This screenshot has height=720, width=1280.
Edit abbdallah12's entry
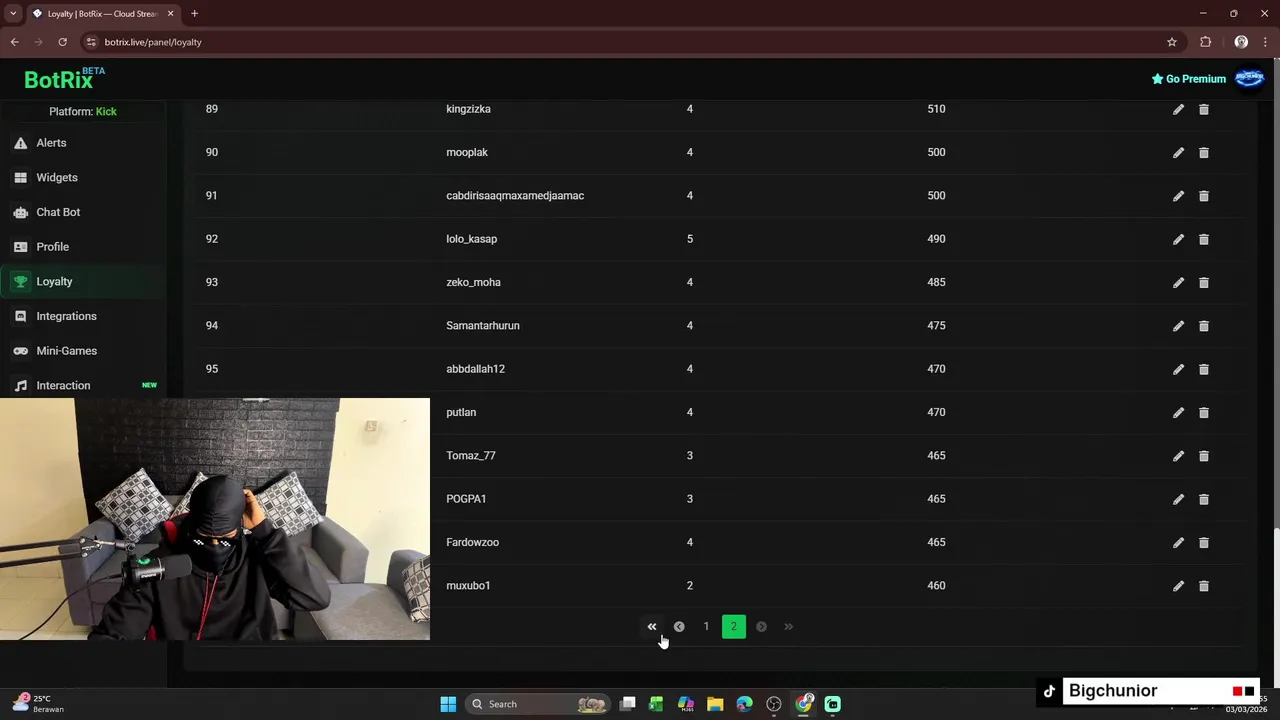click(1178, 369)
